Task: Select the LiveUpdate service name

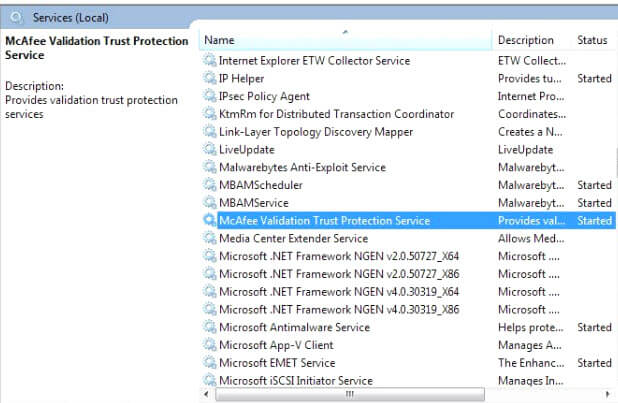Action: 247,149
